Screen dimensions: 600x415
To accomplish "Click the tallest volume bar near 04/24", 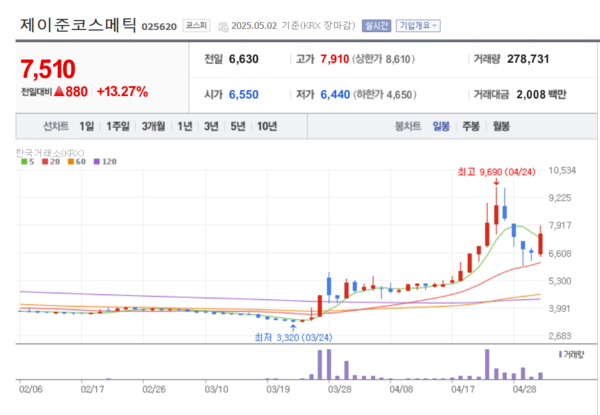I will click(487, 364).
